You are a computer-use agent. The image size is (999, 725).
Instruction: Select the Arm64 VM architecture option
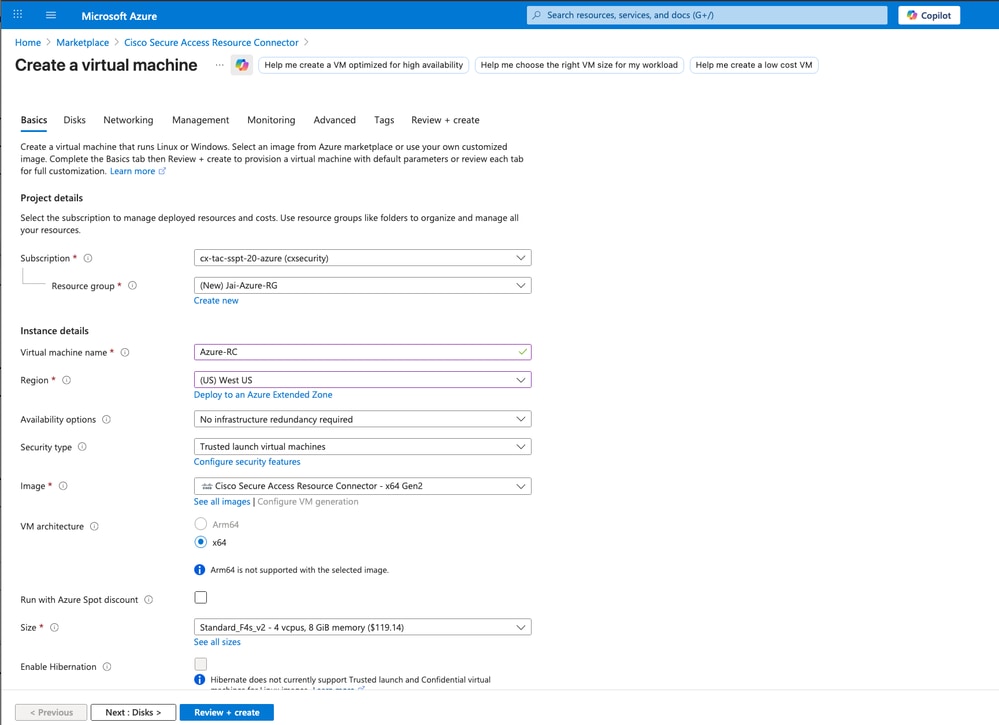coord(201,523)
